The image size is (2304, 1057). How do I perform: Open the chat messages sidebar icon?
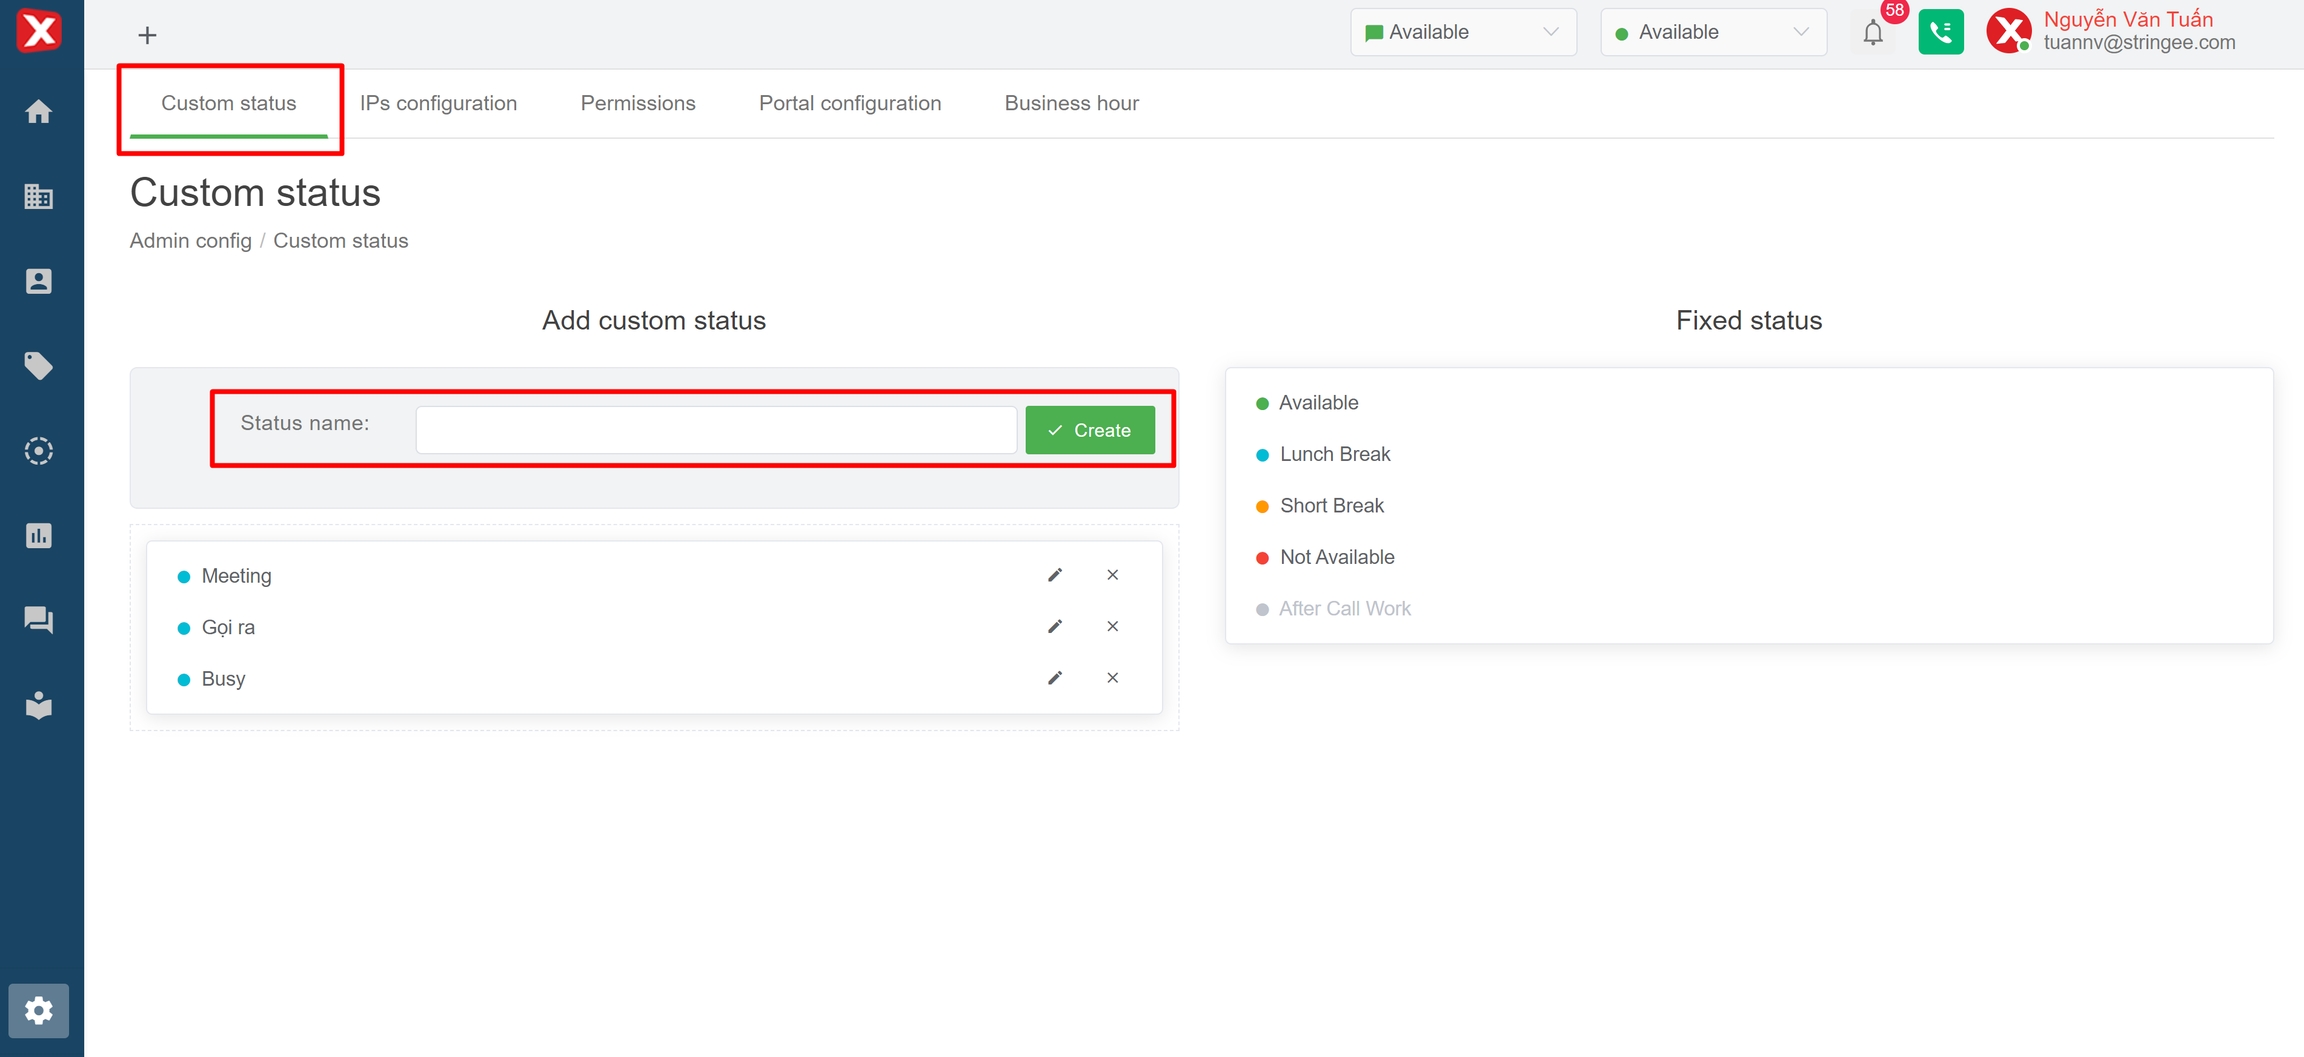tap(39, 620)
